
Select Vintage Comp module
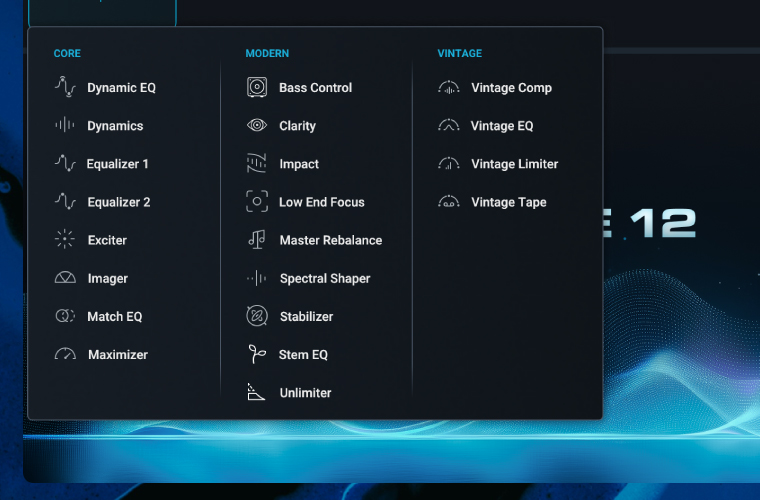(x=511, y=88)
